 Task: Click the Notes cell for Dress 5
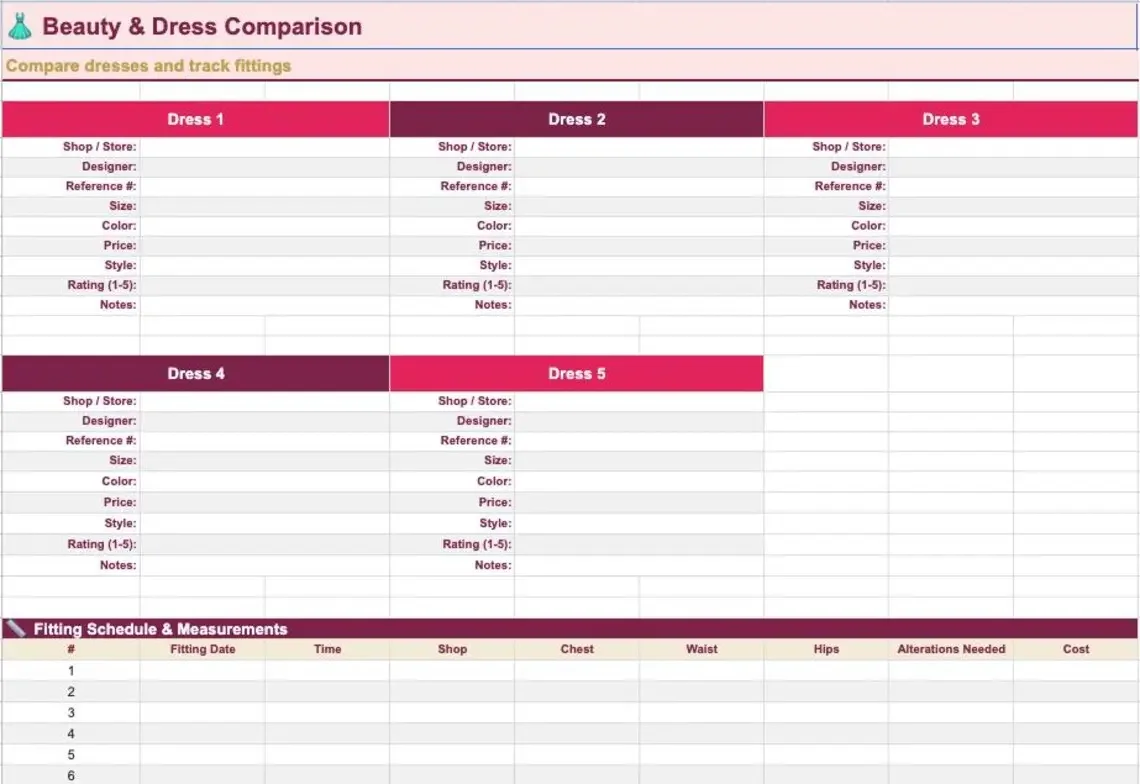click(x=640, y=565)
